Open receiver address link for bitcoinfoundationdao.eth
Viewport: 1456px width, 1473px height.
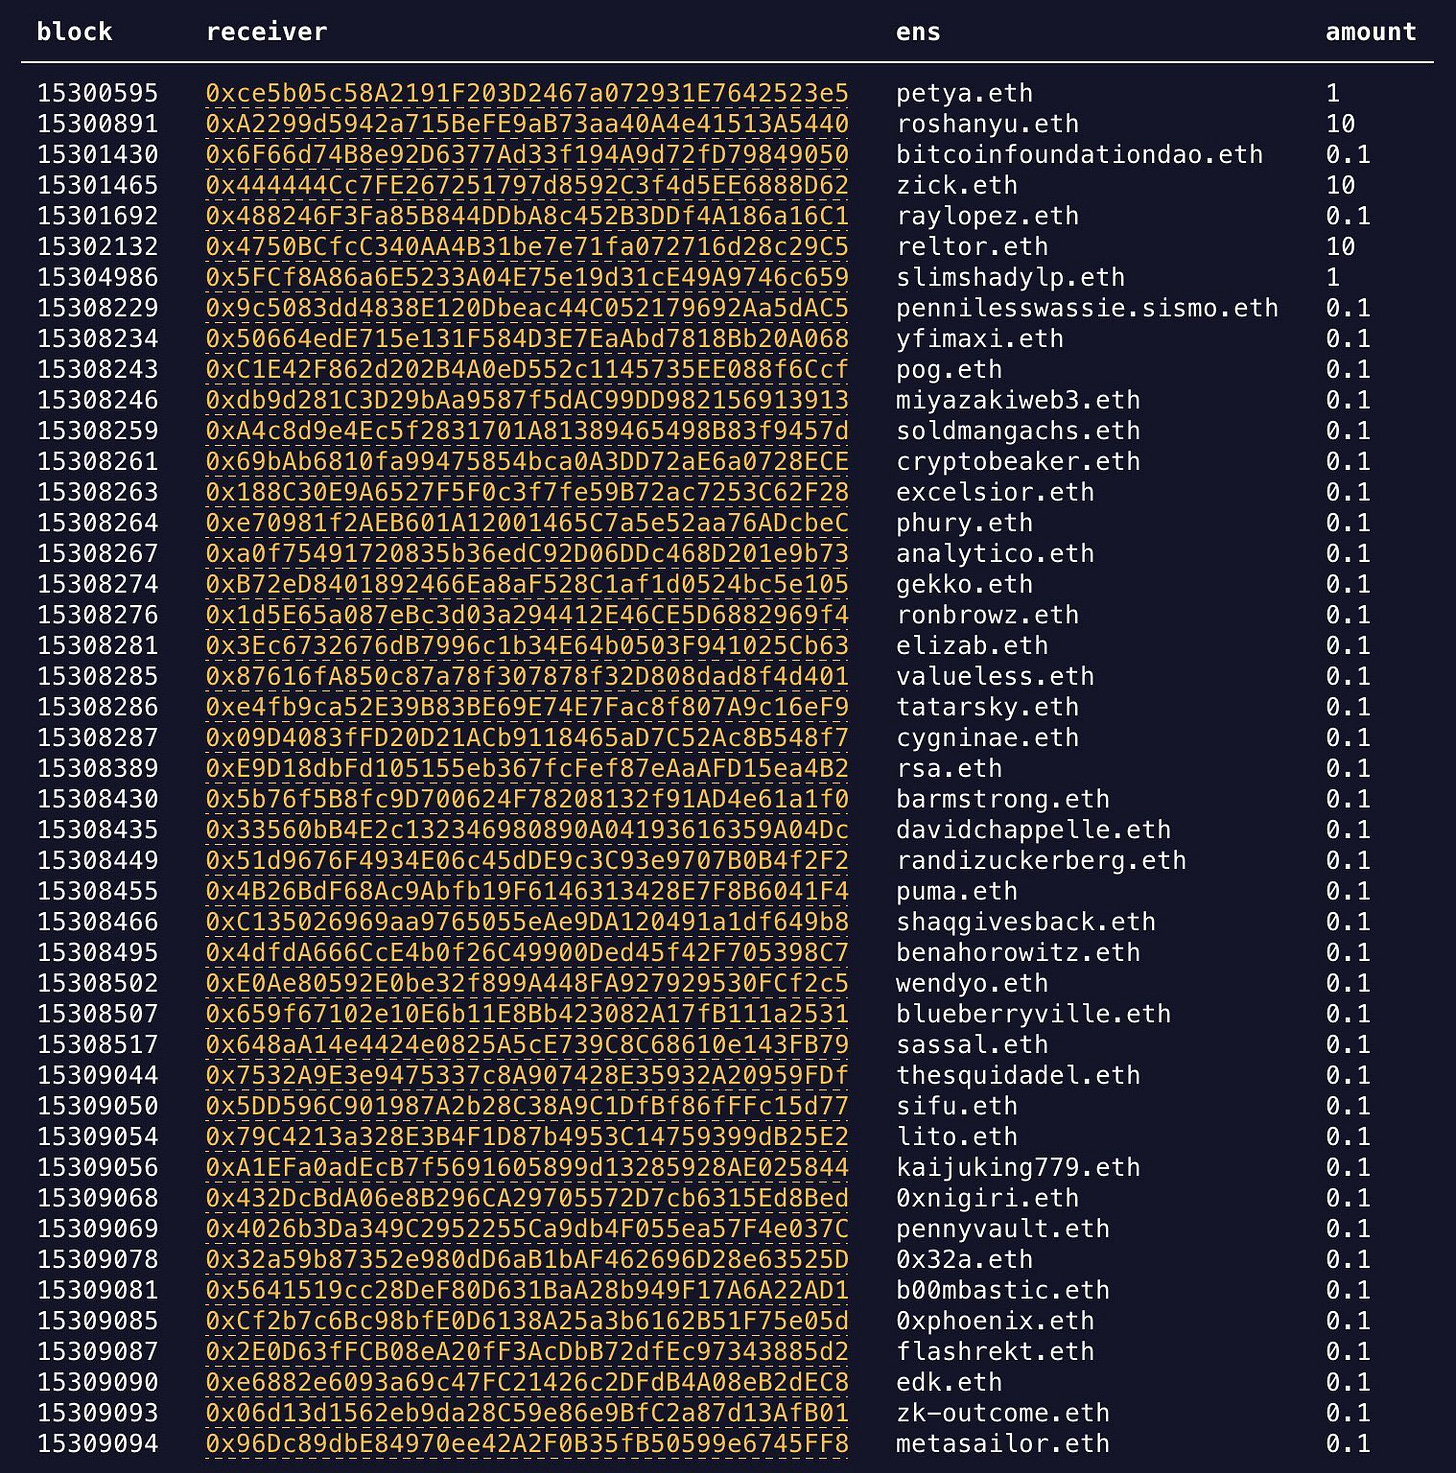527,155
